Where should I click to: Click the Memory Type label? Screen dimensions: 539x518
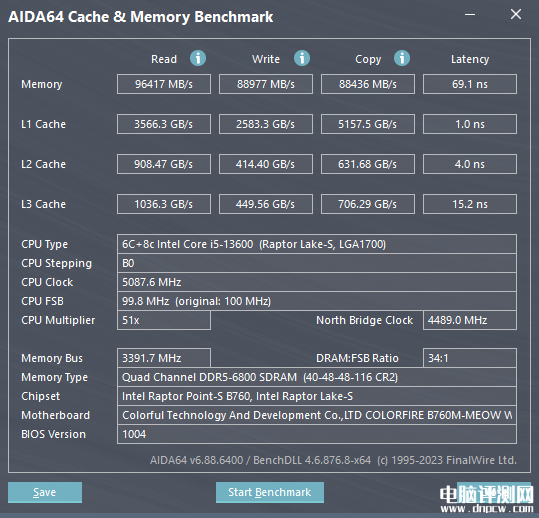click(54, 378)
